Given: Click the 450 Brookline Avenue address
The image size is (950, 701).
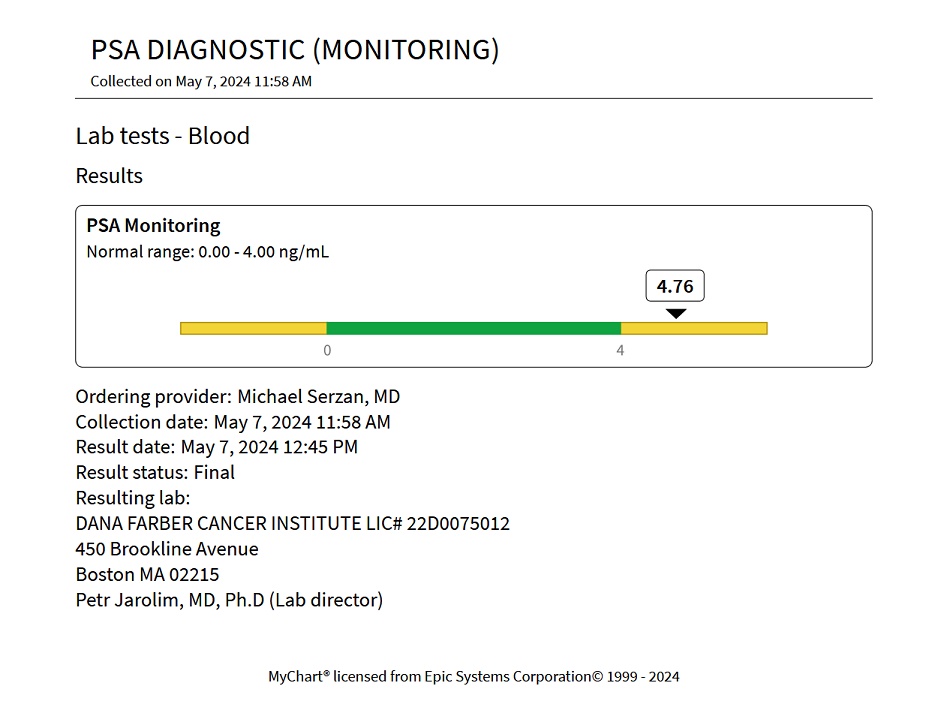Looking at the screenshot, I should [167, 549].
